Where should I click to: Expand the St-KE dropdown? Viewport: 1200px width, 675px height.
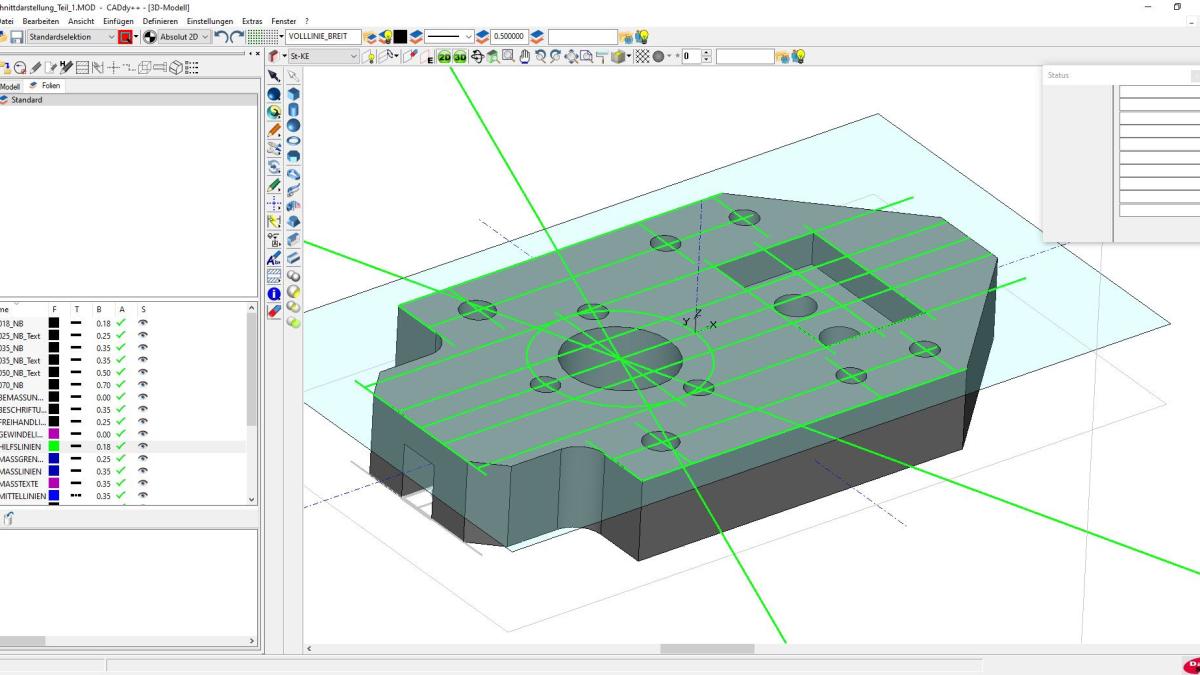point(354,57)
